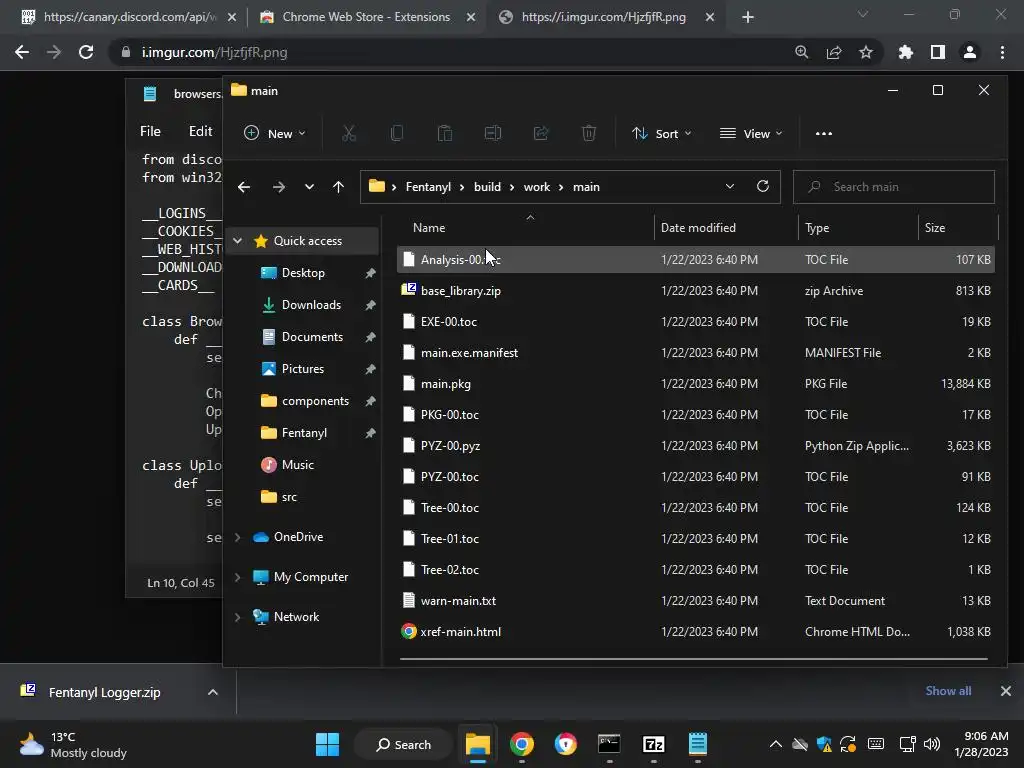Open the Windows taskbar Search box
This screenshot has height=768, width=1024.
[x=404, y=744]
